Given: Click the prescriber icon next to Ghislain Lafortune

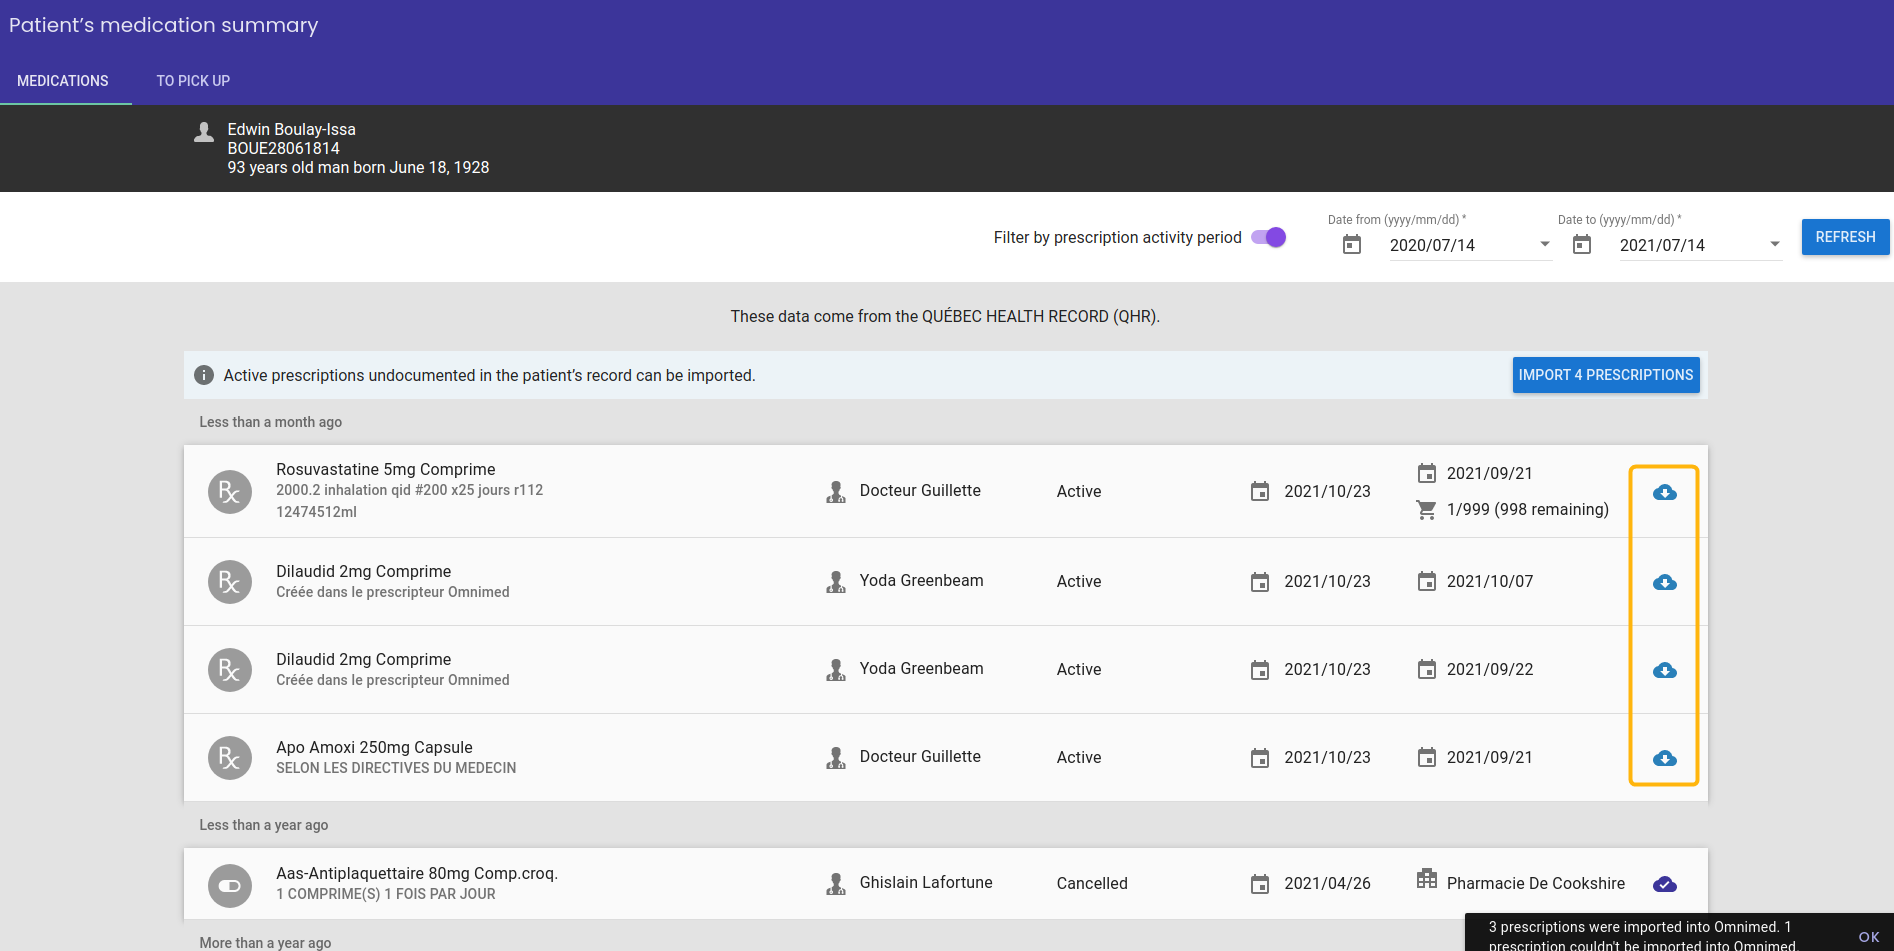Looking at the screenshot, I should coord(836,884).
